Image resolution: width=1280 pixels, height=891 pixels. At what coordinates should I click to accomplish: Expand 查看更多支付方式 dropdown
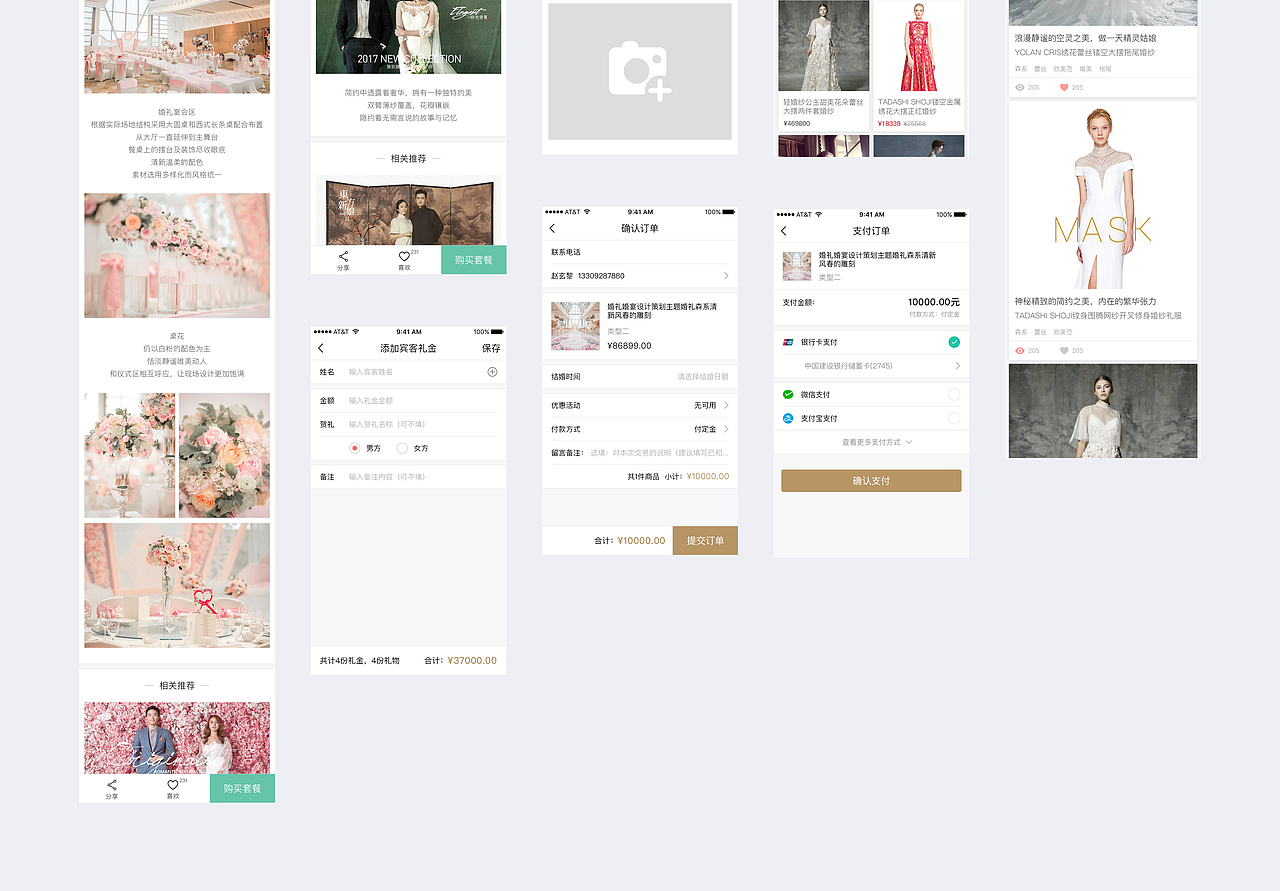pos(877,442)
